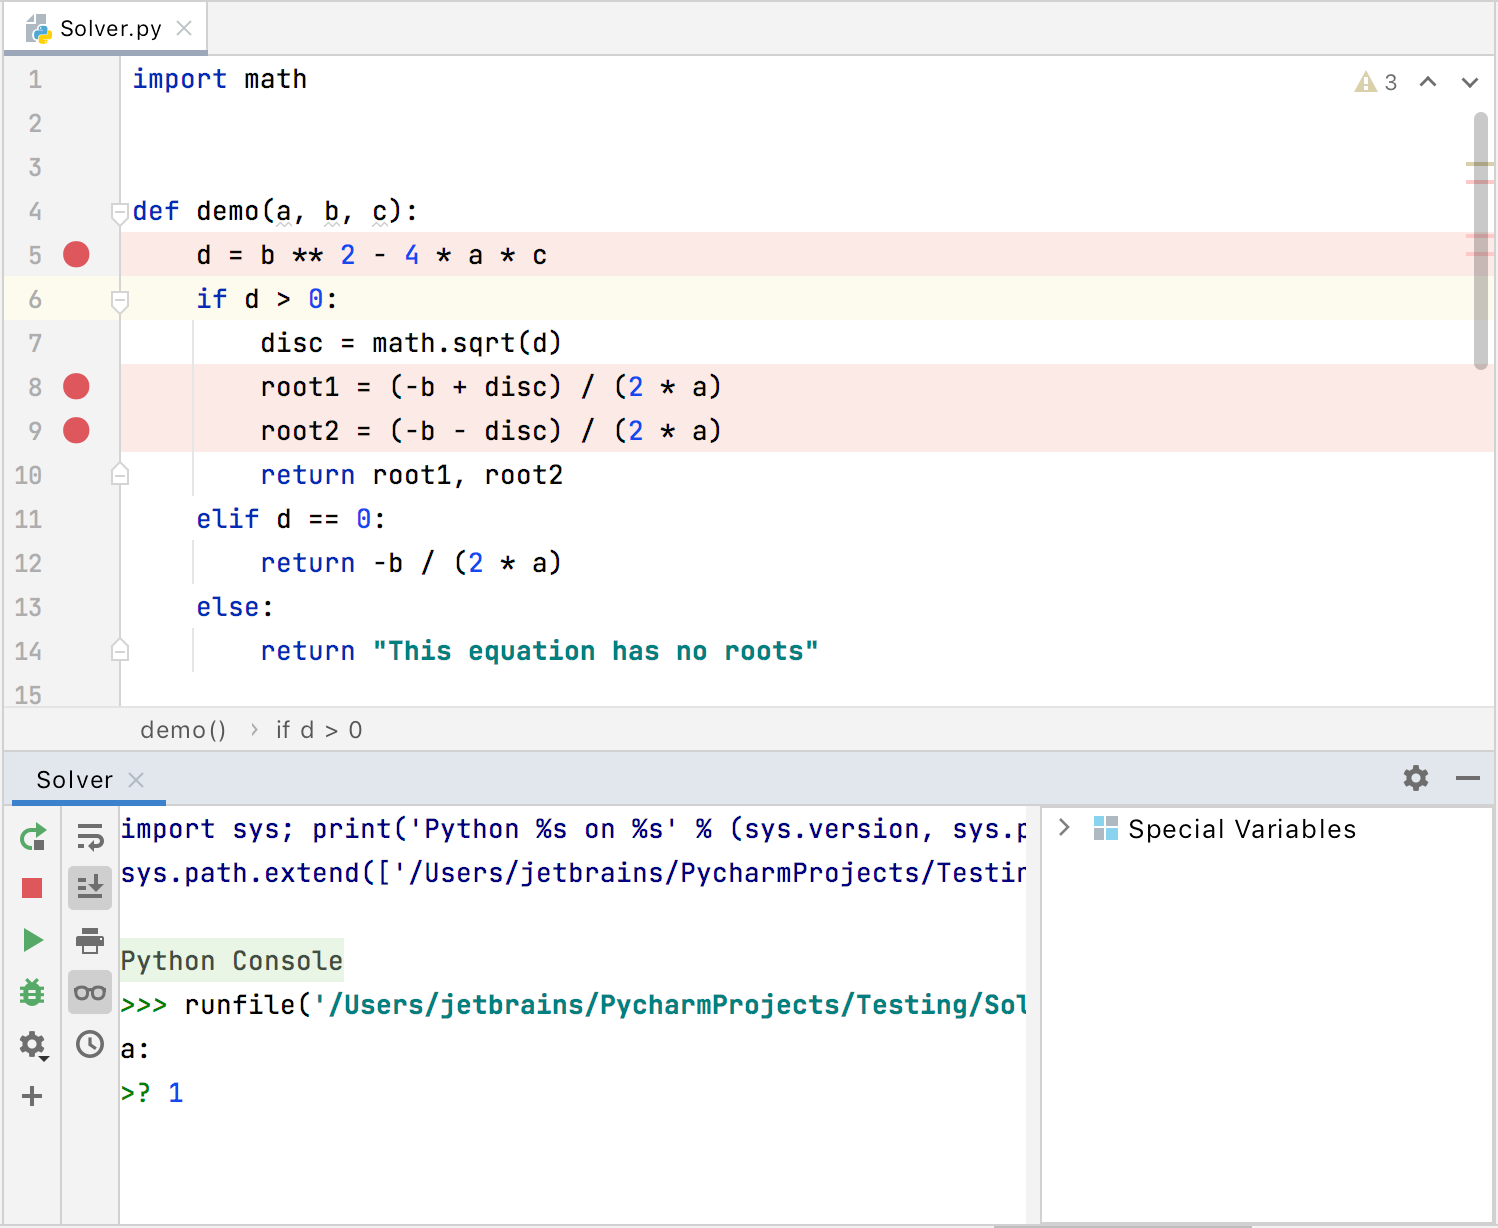Toggle the Show Variables view
1498x1228 pixels.
[x=90, y=992]
